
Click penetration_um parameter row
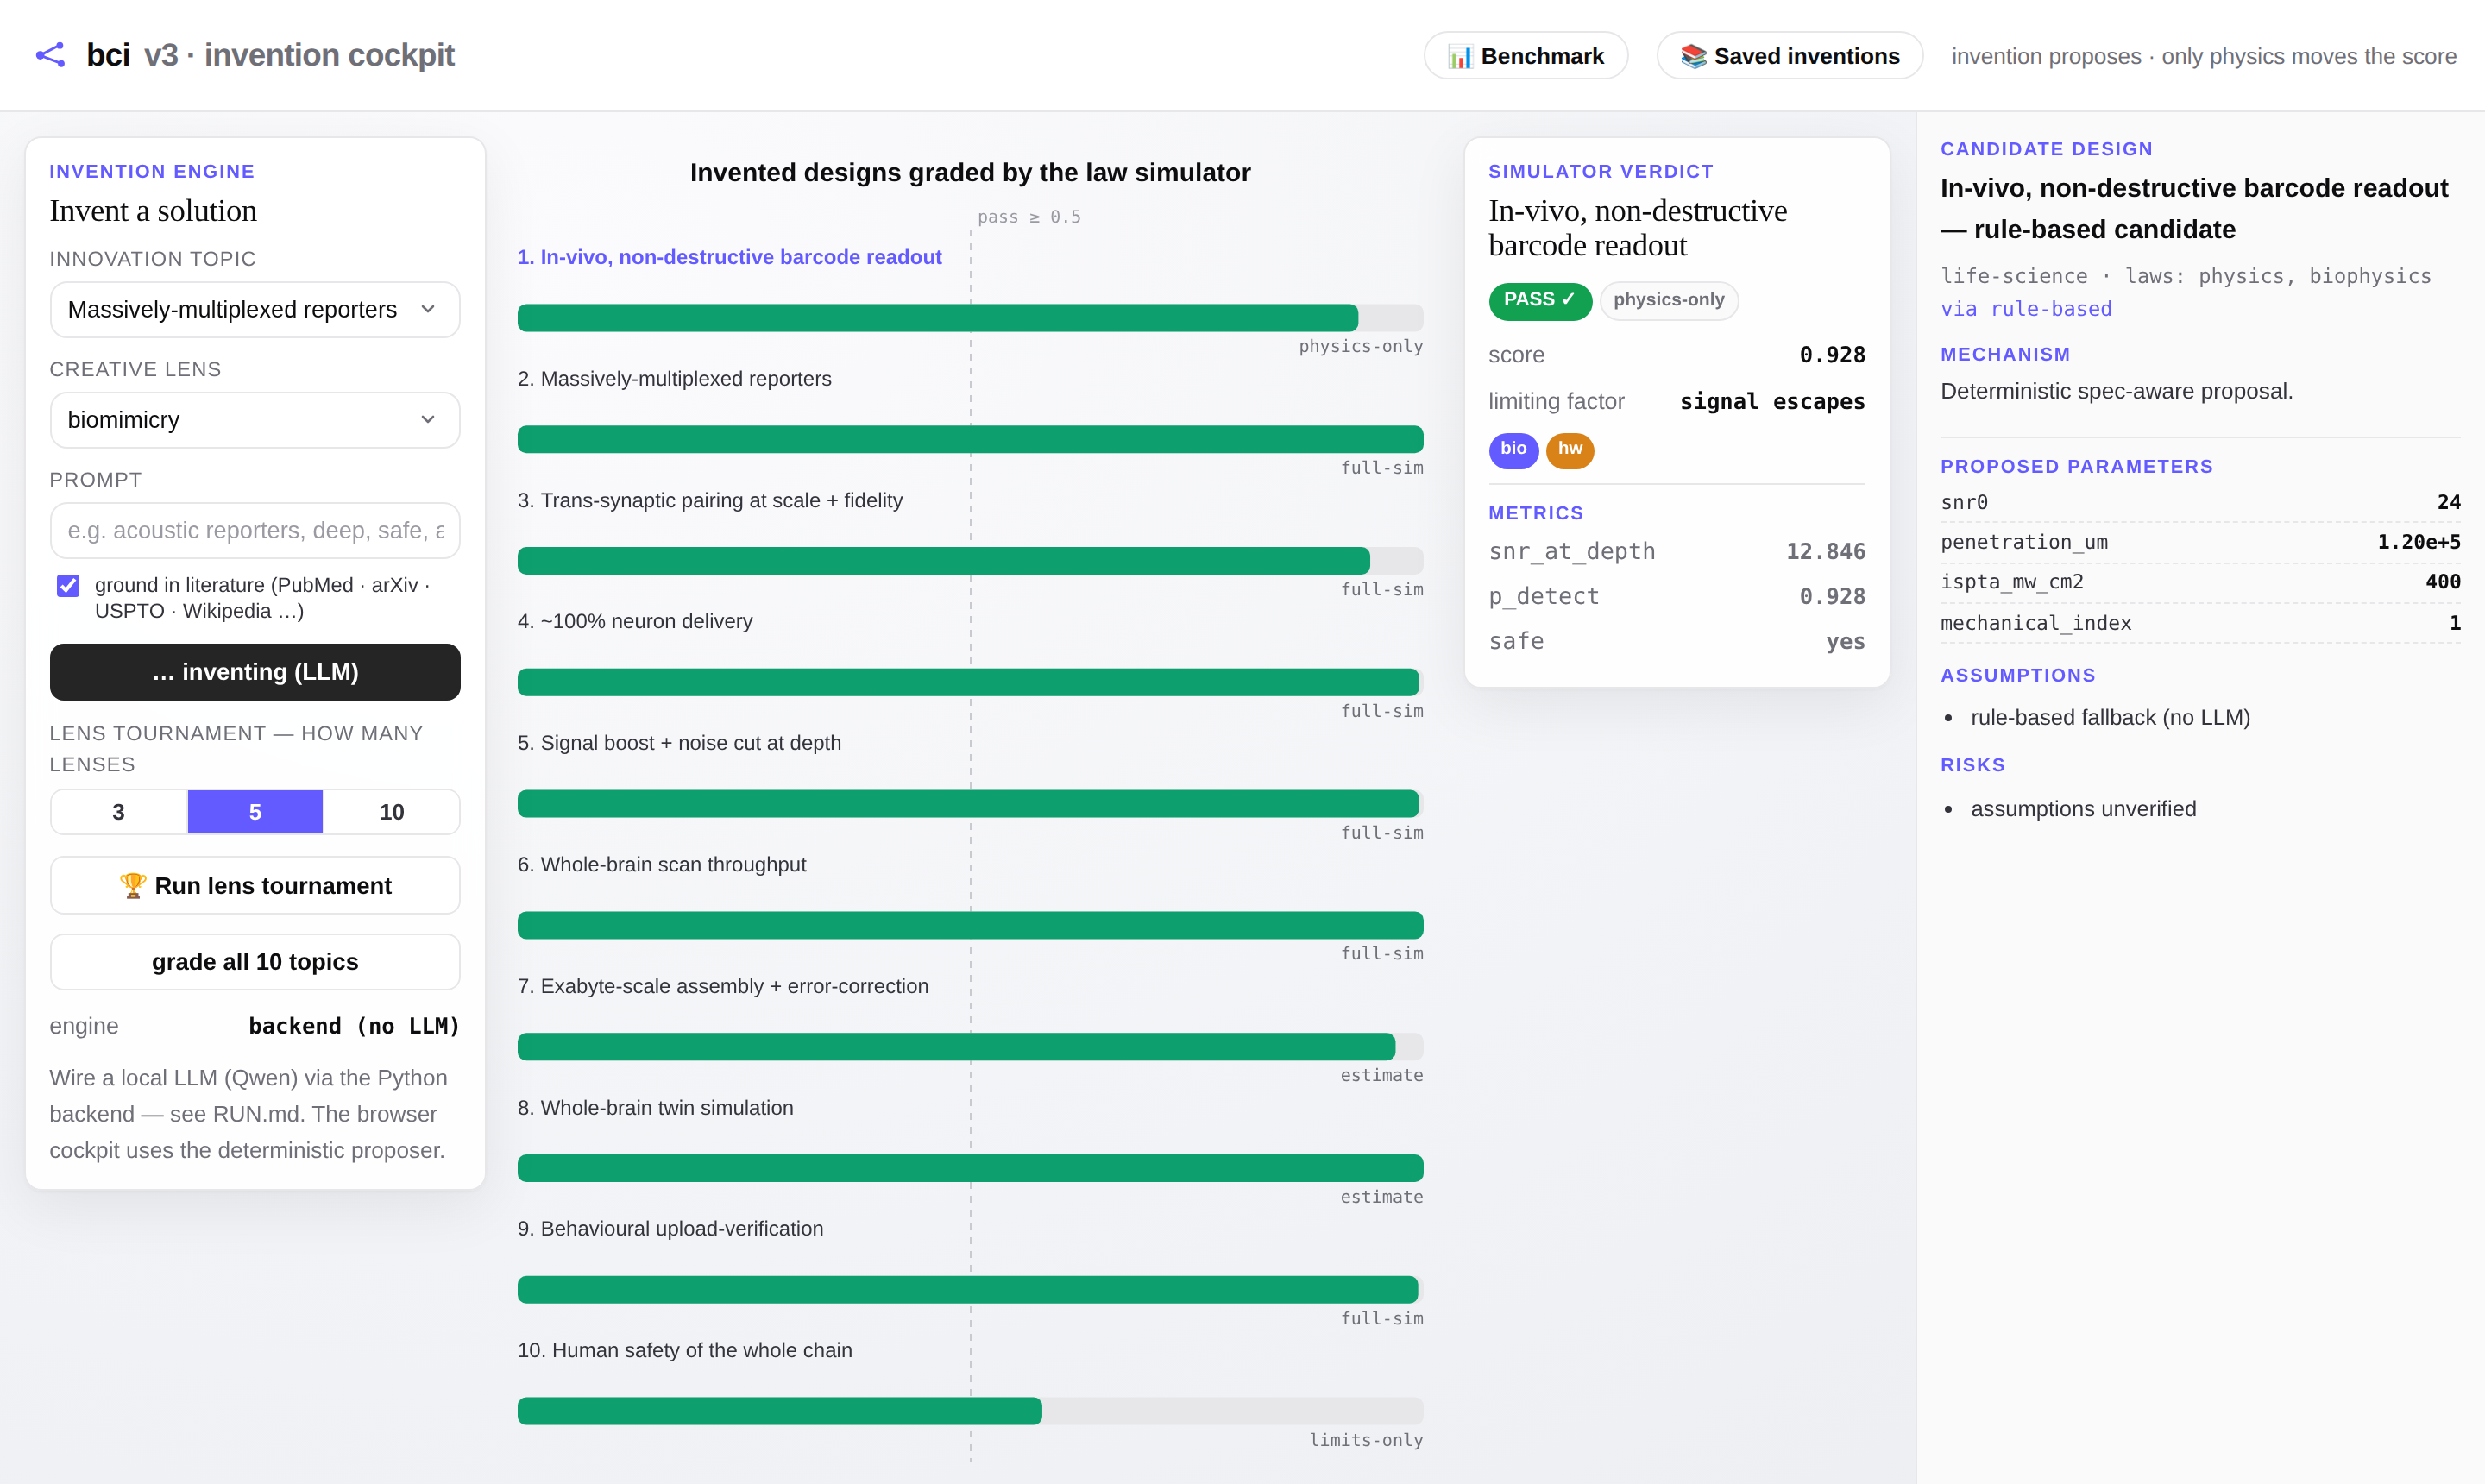[2200, 543]
